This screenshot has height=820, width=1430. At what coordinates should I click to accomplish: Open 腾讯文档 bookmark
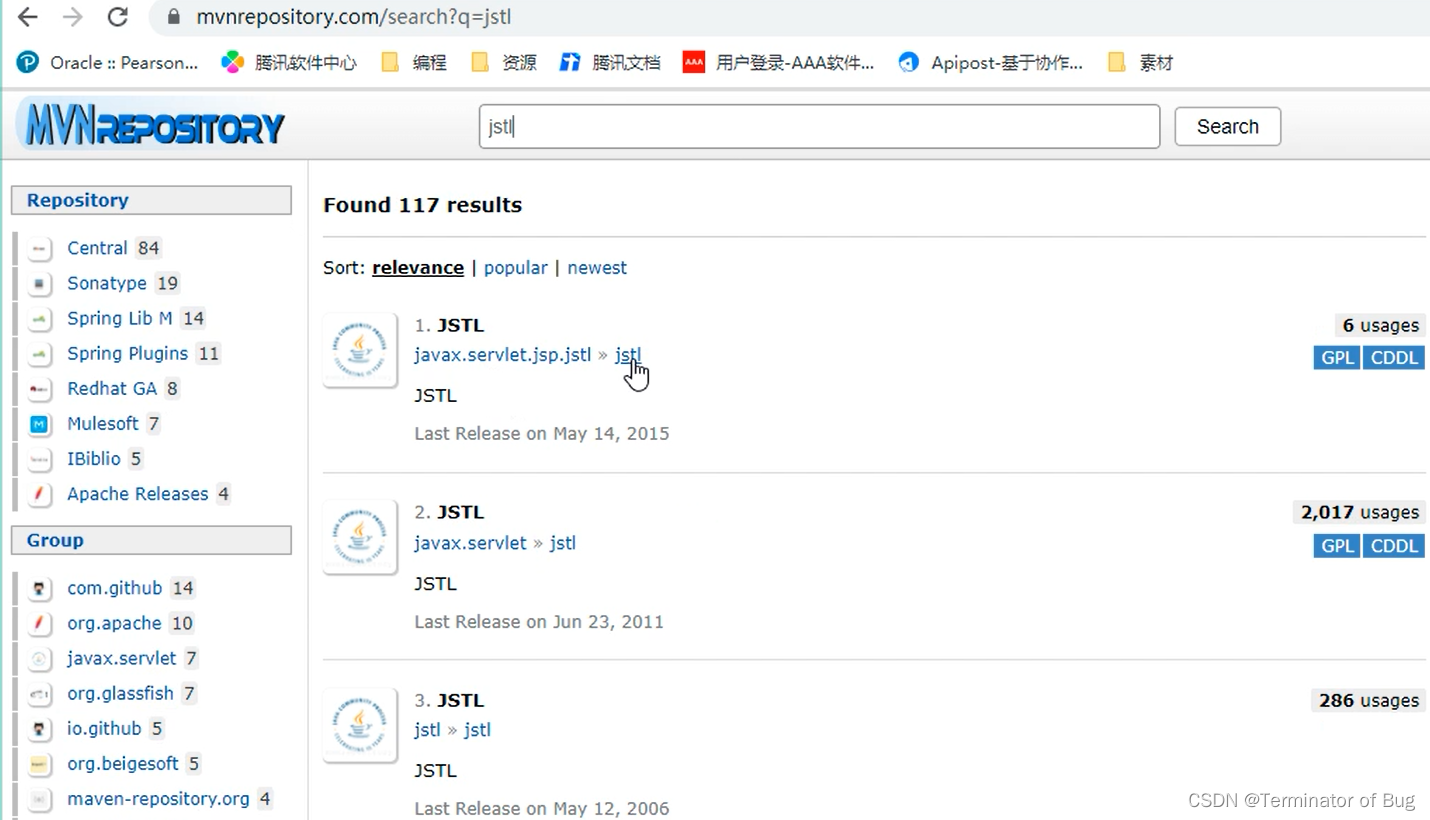tap(610, 63)
